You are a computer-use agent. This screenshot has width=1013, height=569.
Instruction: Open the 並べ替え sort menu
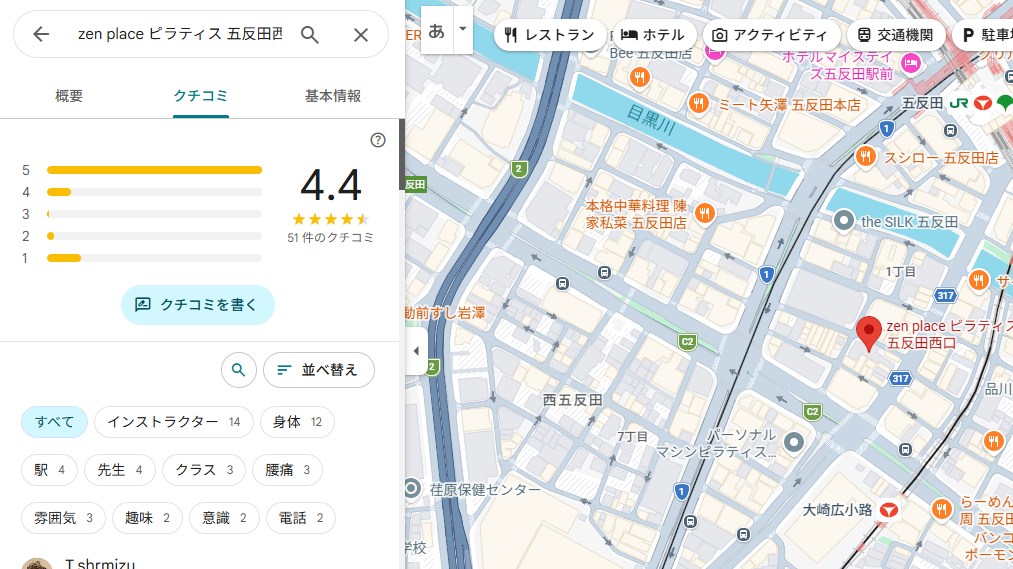[318, 370]
